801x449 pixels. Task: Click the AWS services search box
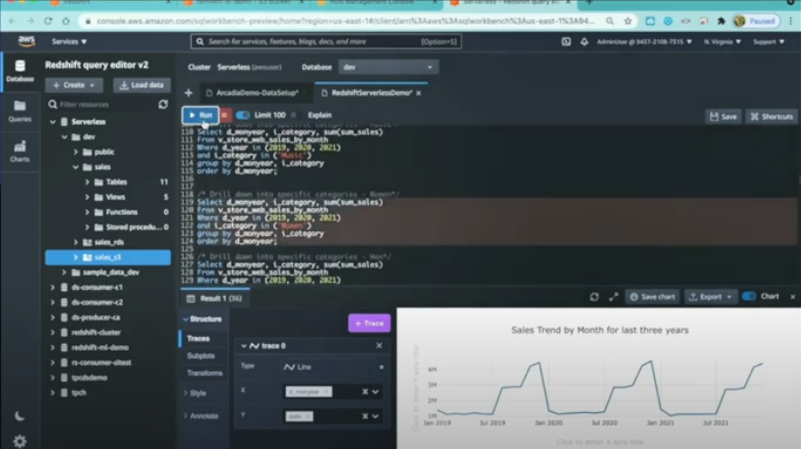(x=326, y=41)
